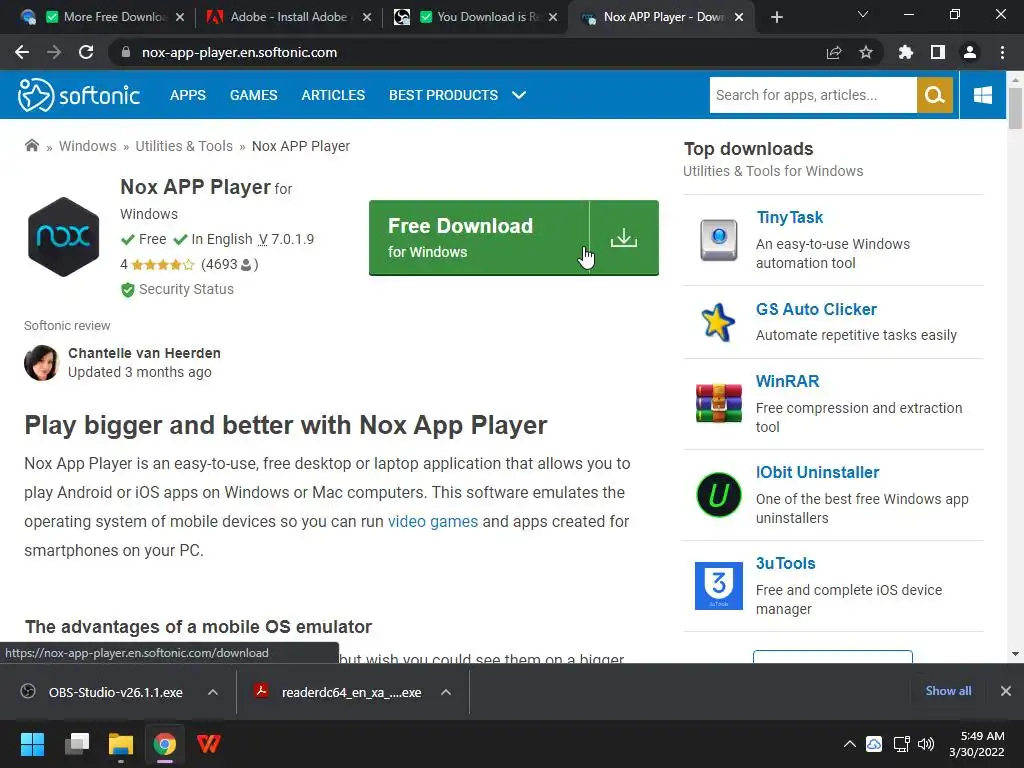The width and height of the screenshot is (1024, 768).
Task: Open the IObit Uninstaller link
Action: (x=818, y=472)
